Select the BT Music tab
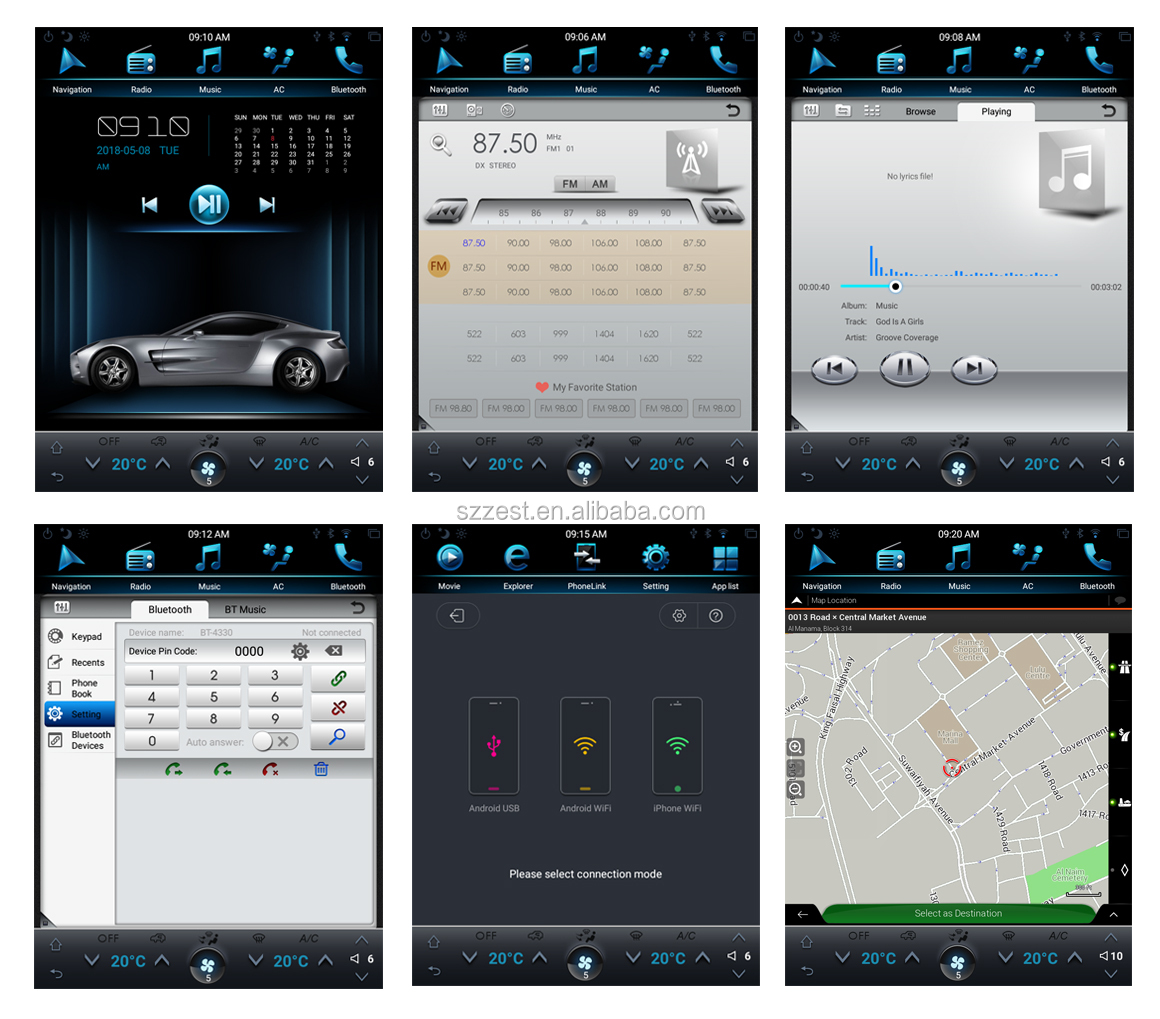The width and height of the screenshot is (1160, 1019). click(245, 609)
